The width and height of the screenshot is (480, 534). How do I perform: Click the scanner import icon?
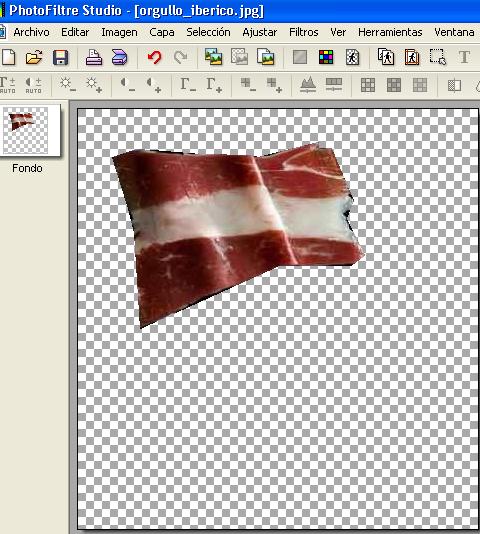coord(120,57)
